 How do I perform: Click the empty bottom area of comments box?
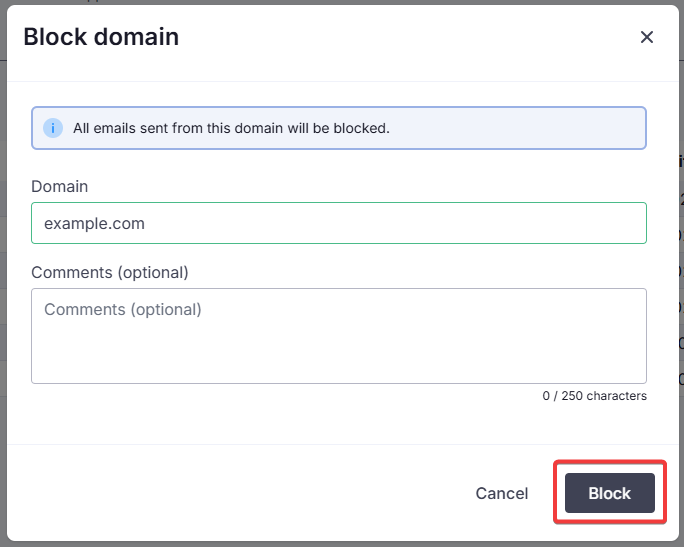click(x=339, y=362)
